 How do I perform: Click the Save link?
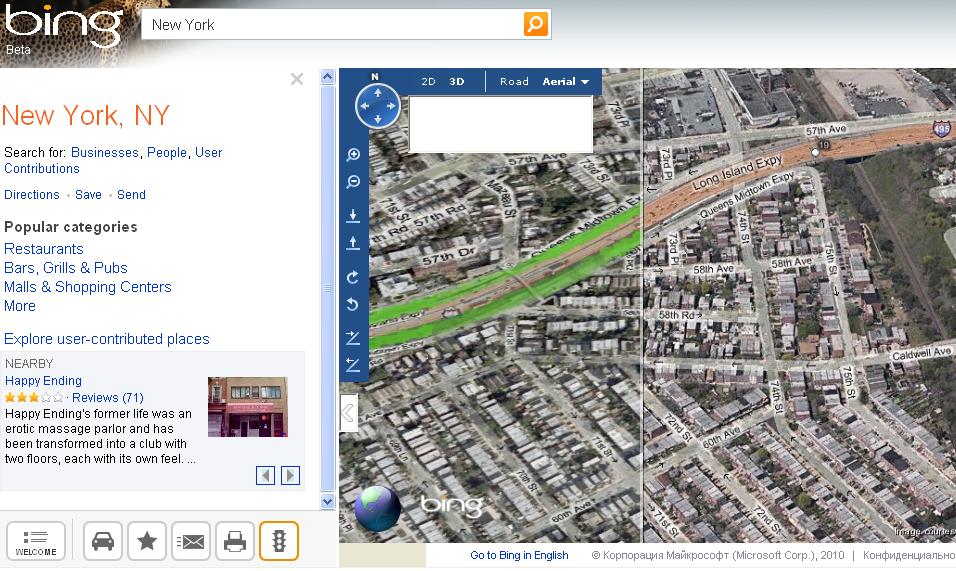tap(88, 194)
